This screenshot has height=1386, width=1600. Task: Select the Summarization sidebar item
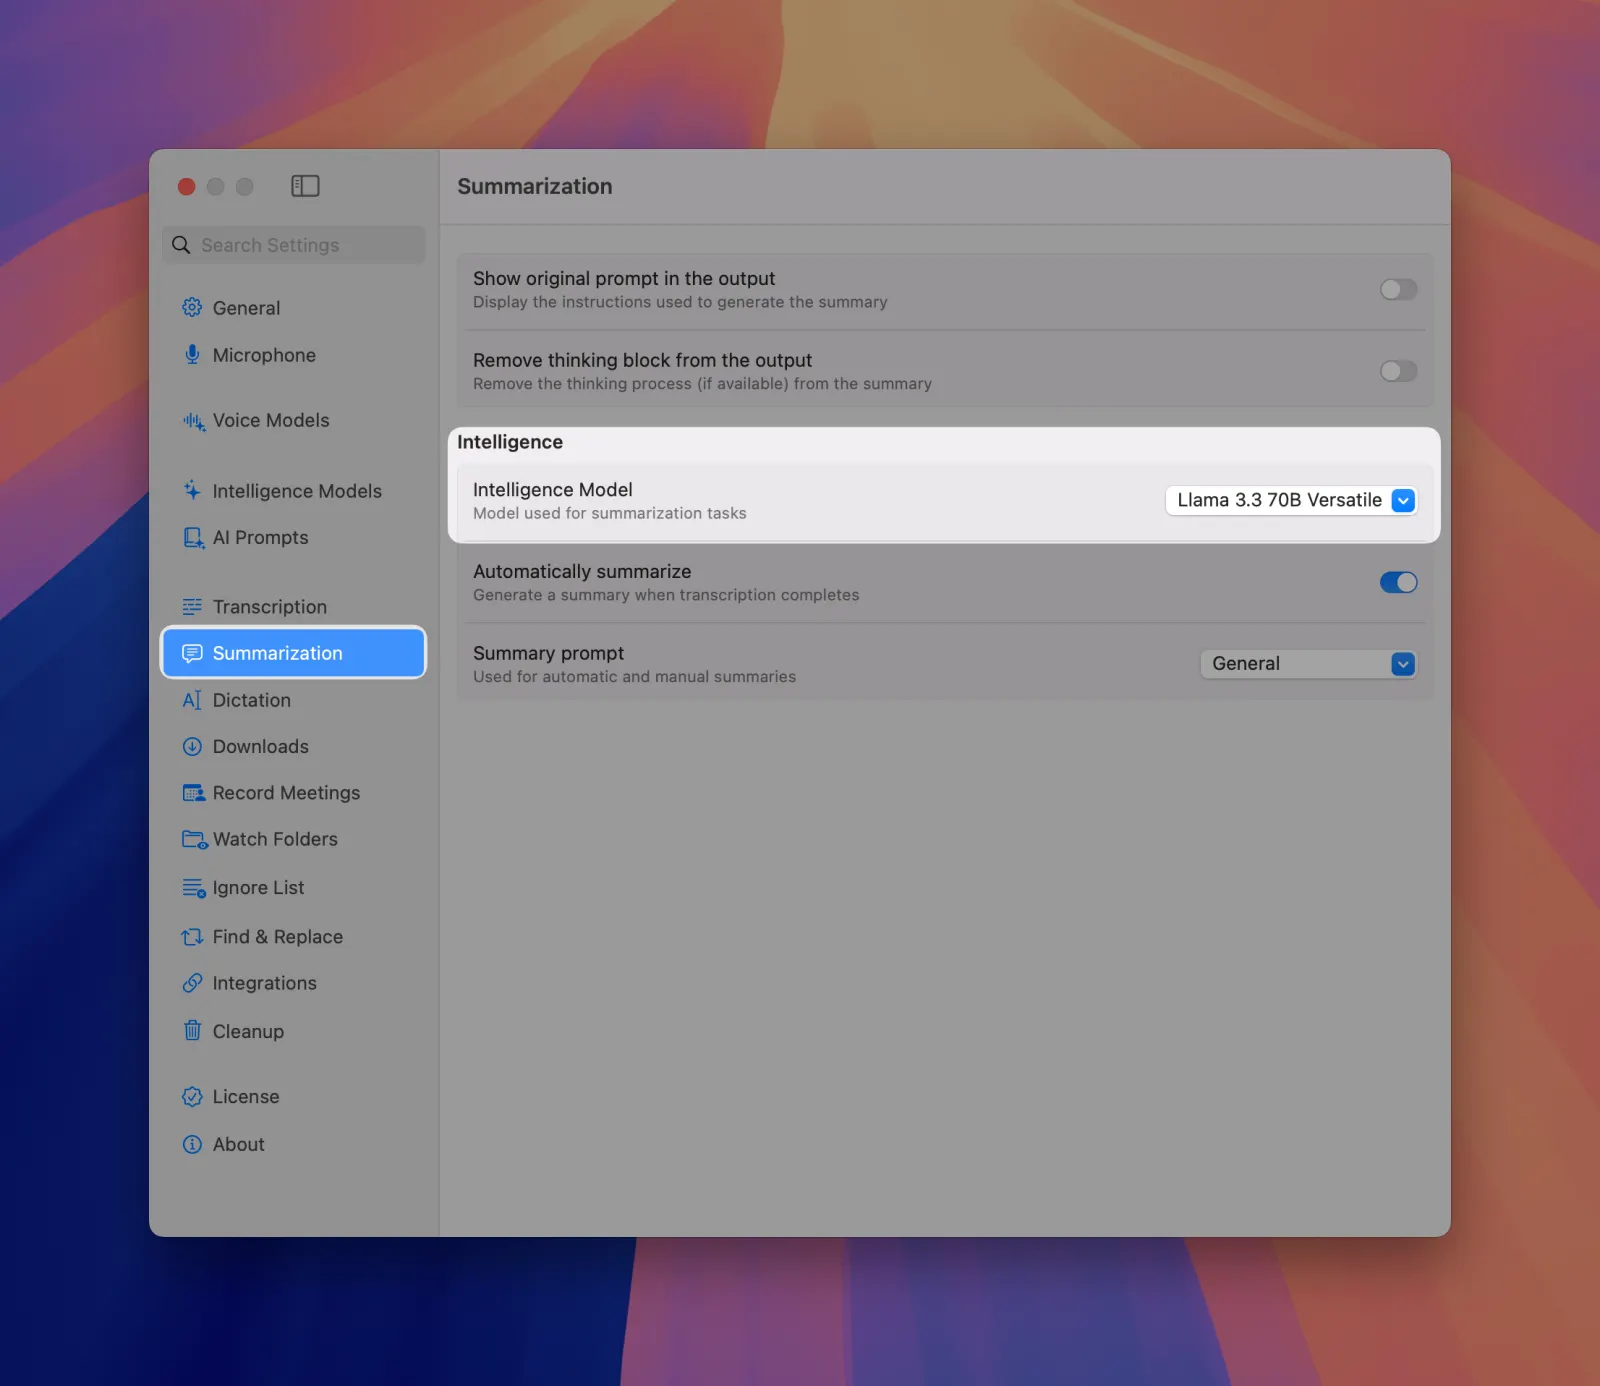[x=293, y=653]
